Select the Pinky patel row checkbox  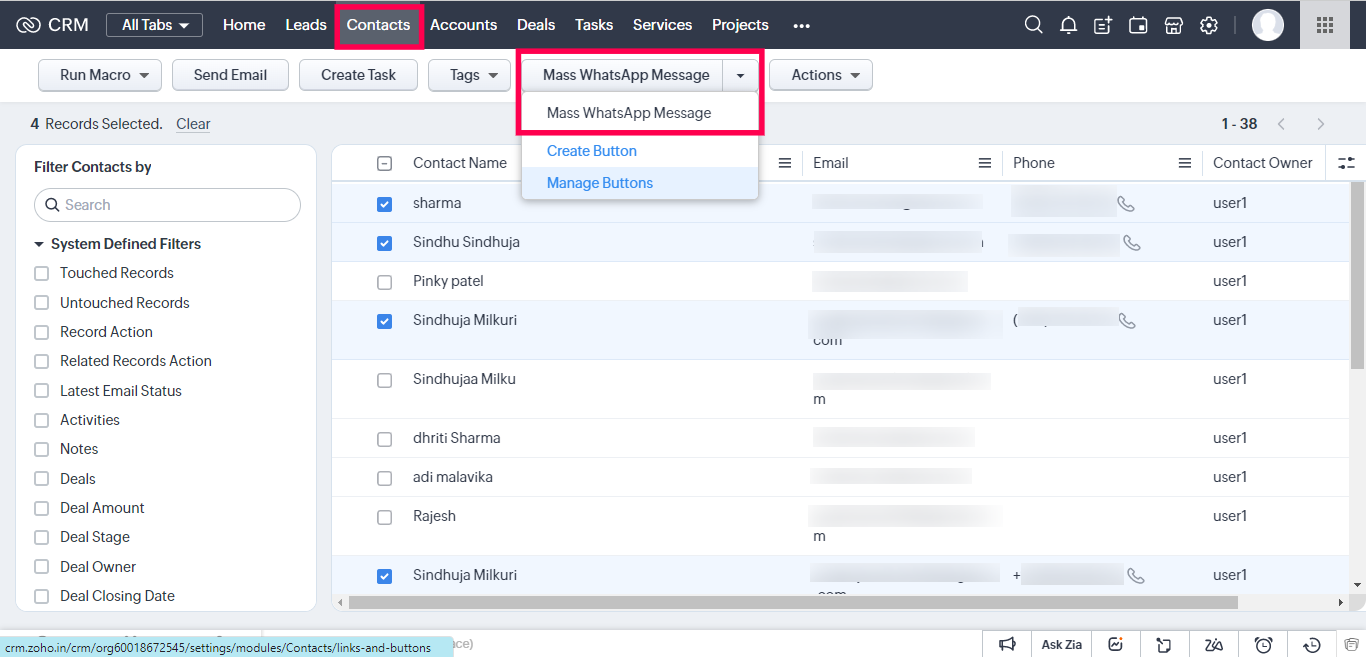point(384,282)
